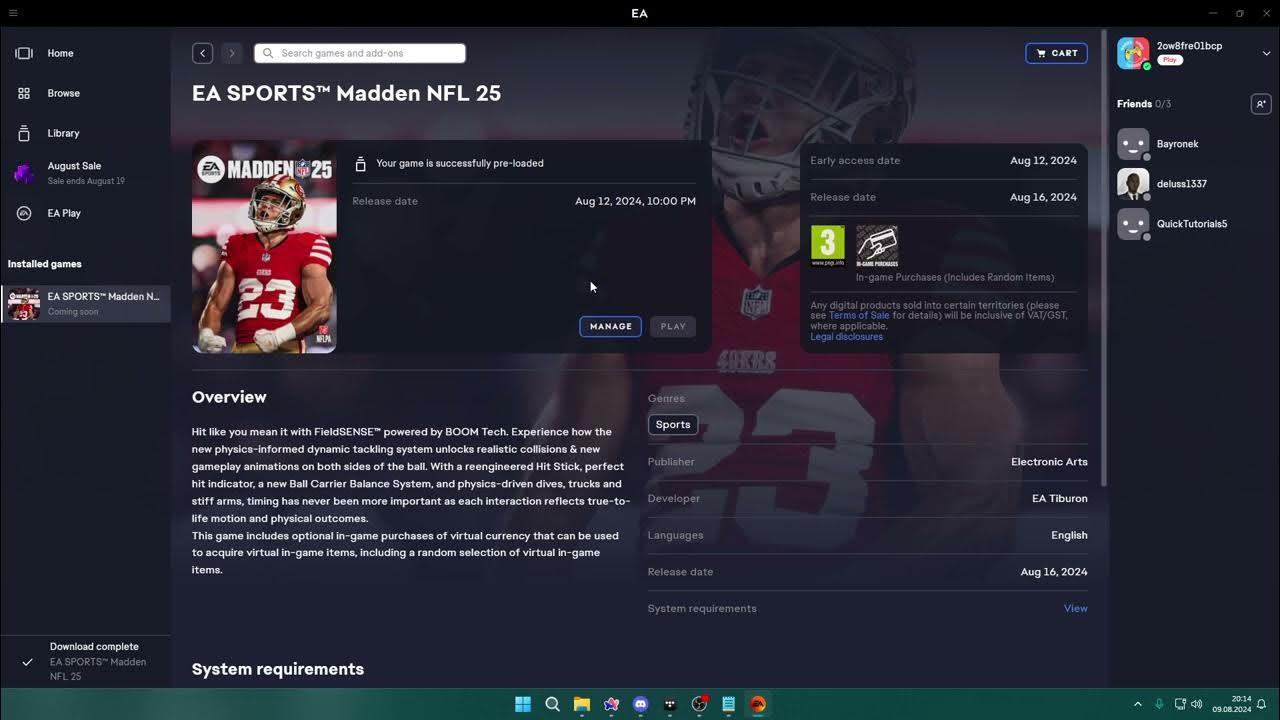Screen dimensions: 1280x720
Task: Click the pre-loaded status icon
Action: click(361, 163)
